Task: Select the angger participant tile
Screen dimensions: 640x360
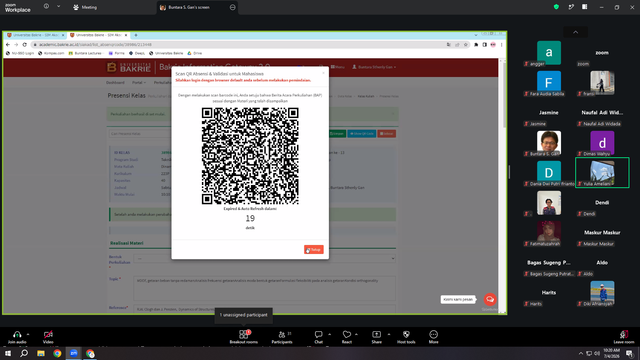Action: (x=549, y=53)
